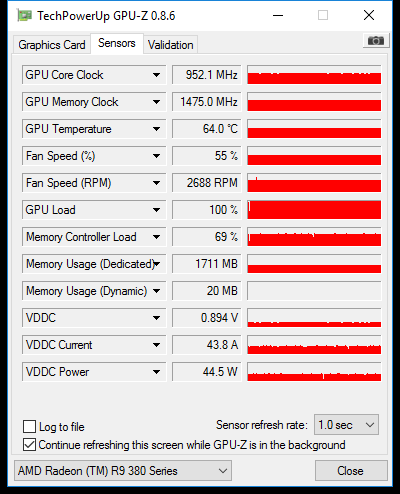Enable the Log to file checkbox
The image size is (400, 494).
29,426
